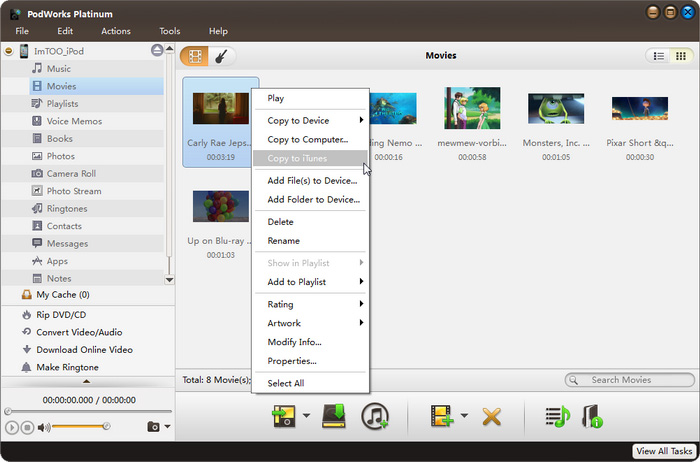
Task: Choose Copy to Computer... in menu
Action: [310, 139]
